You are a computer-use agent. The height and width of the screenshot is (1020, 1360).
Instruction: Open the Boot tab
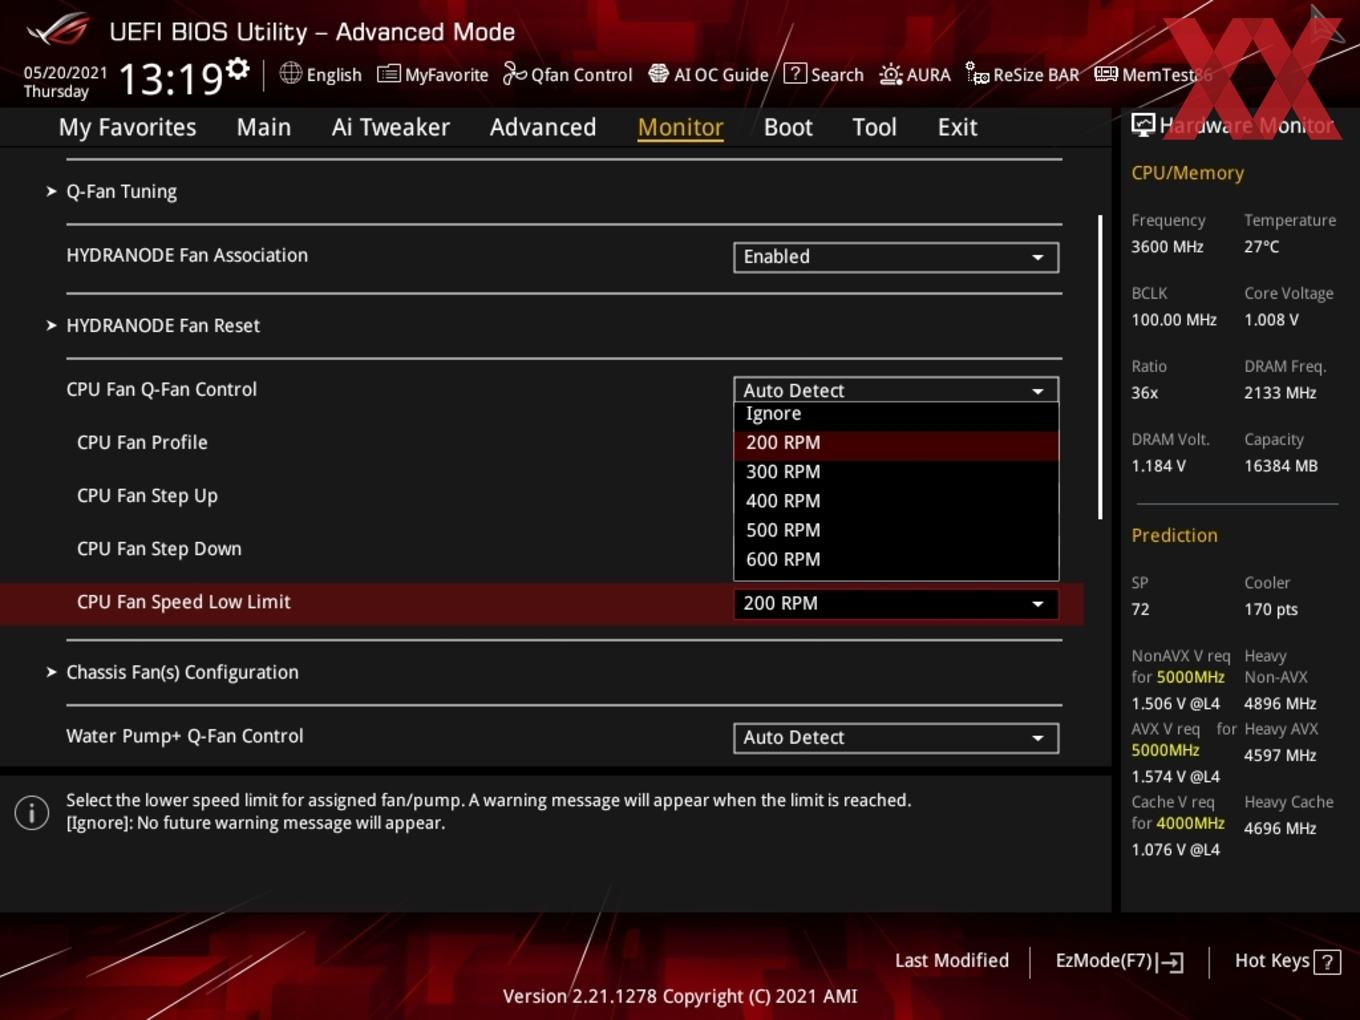788,127
